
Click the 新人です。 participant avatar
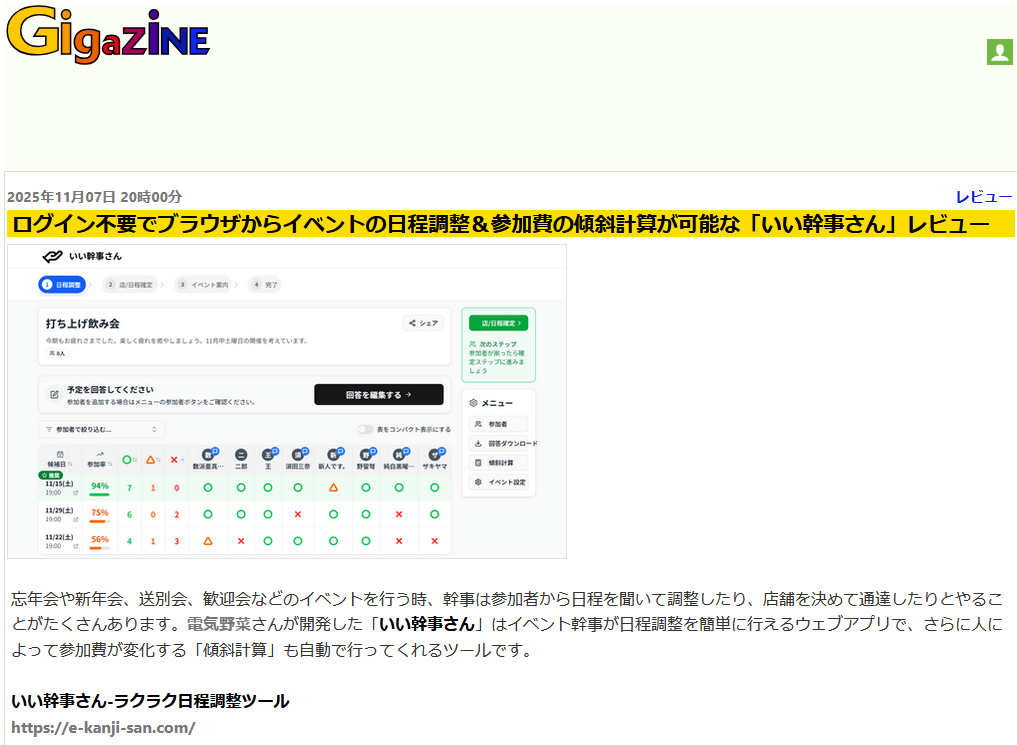click(333, 455)
